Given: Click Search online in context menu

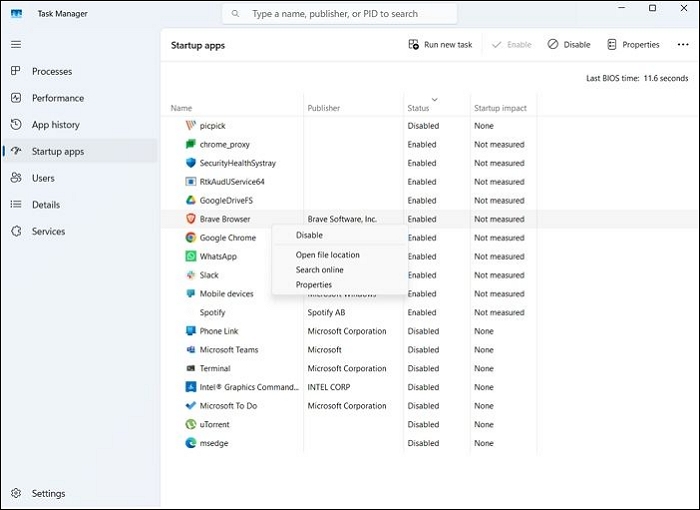Looking at the screenshot, I should 319,270.
